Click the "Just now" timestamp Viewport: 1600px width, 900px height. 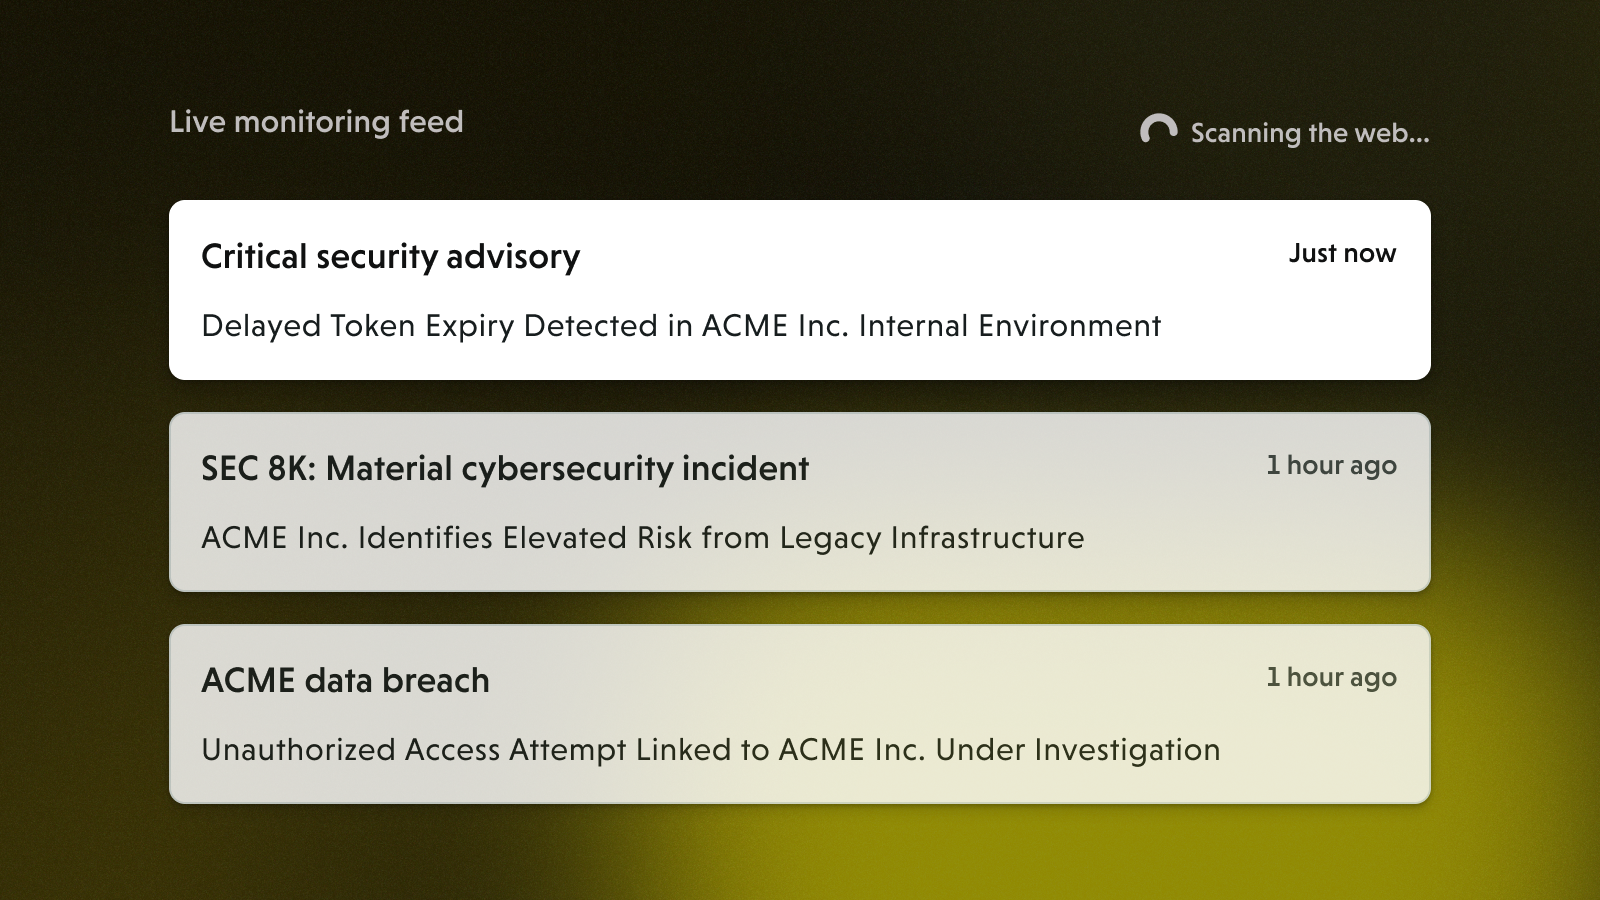(1341, 254)
